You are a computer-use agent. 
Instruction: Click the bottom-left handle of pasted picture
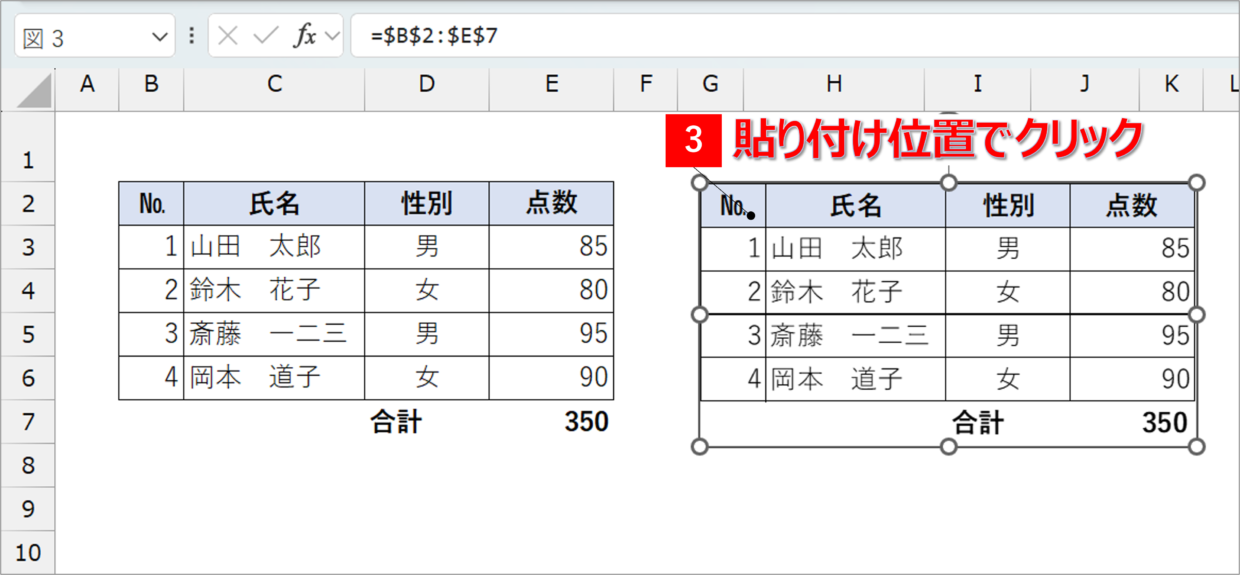tap(700, 446)
